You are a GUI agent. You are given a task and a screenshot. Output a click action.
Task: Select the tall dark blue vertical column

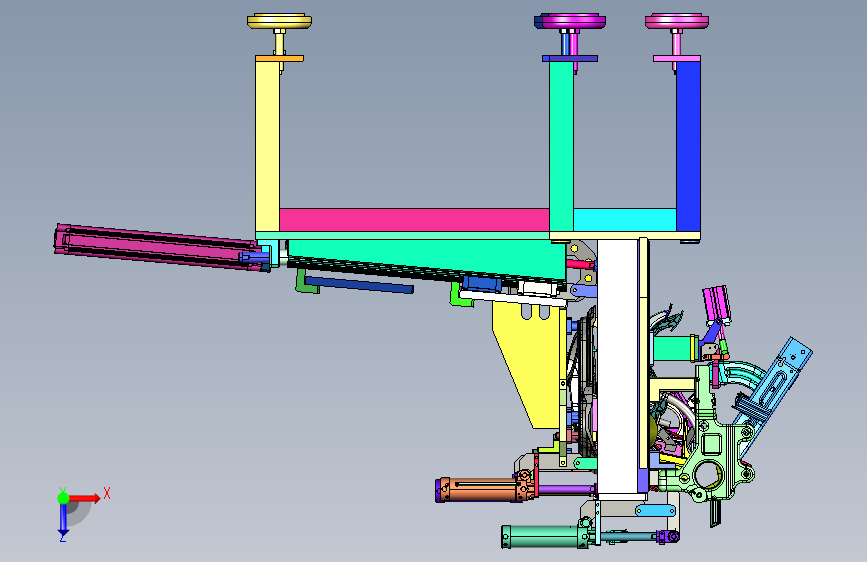click(688, 146)
